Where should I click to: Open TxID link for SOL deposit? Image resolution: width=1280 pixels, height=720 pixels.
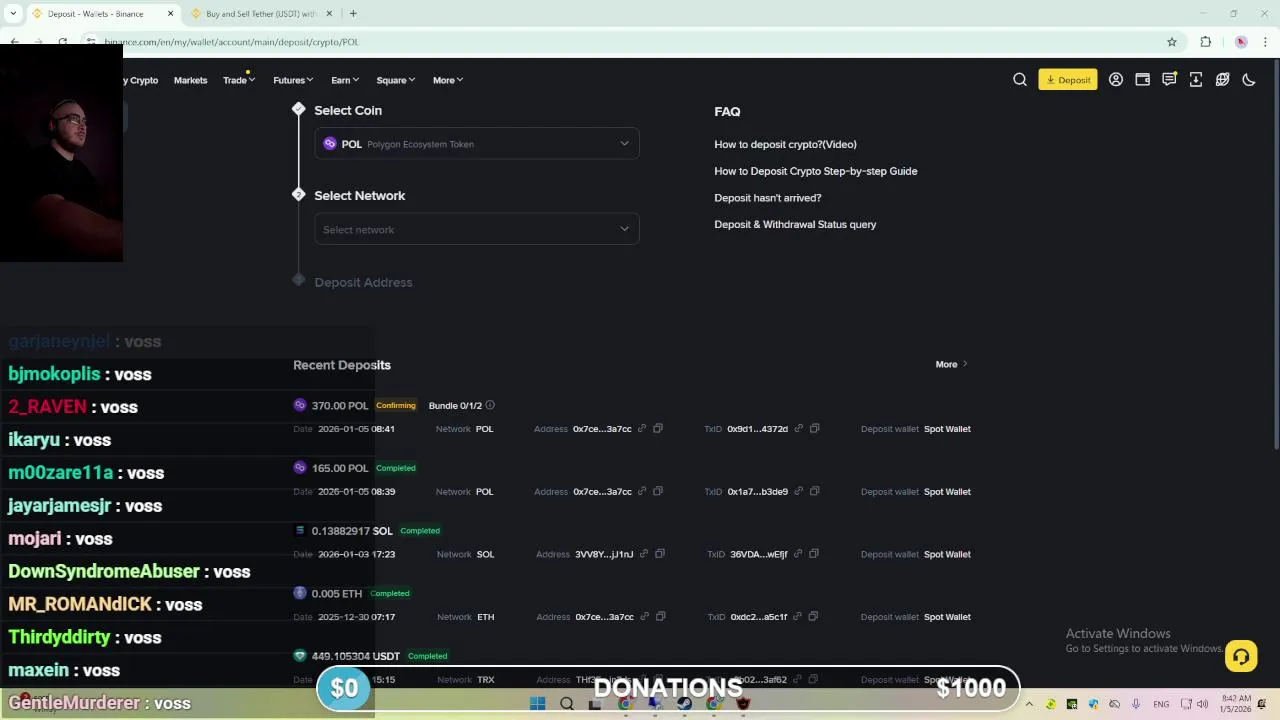click(798, 554)
